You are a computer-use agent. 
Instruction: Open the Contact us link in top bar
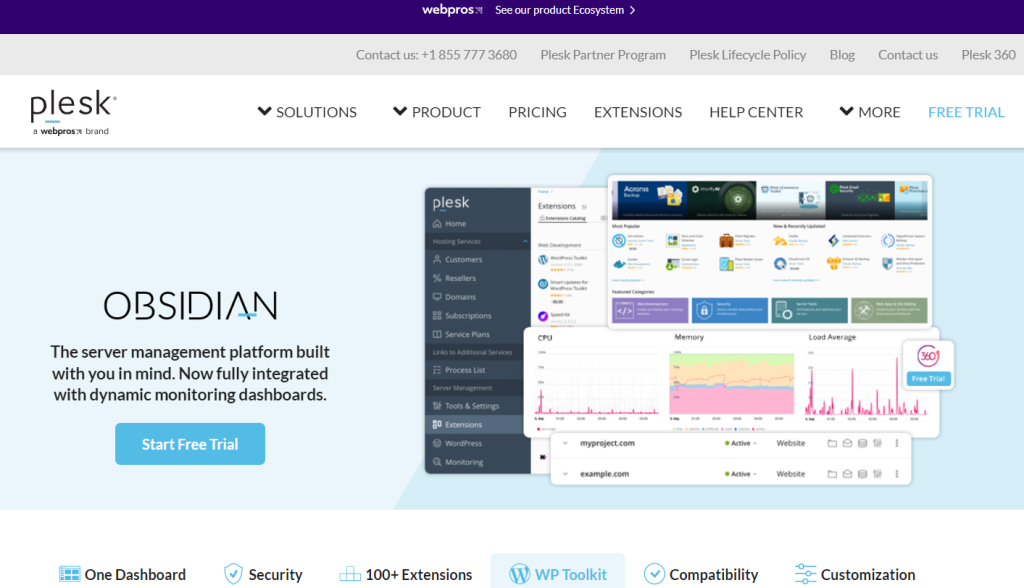908,55
